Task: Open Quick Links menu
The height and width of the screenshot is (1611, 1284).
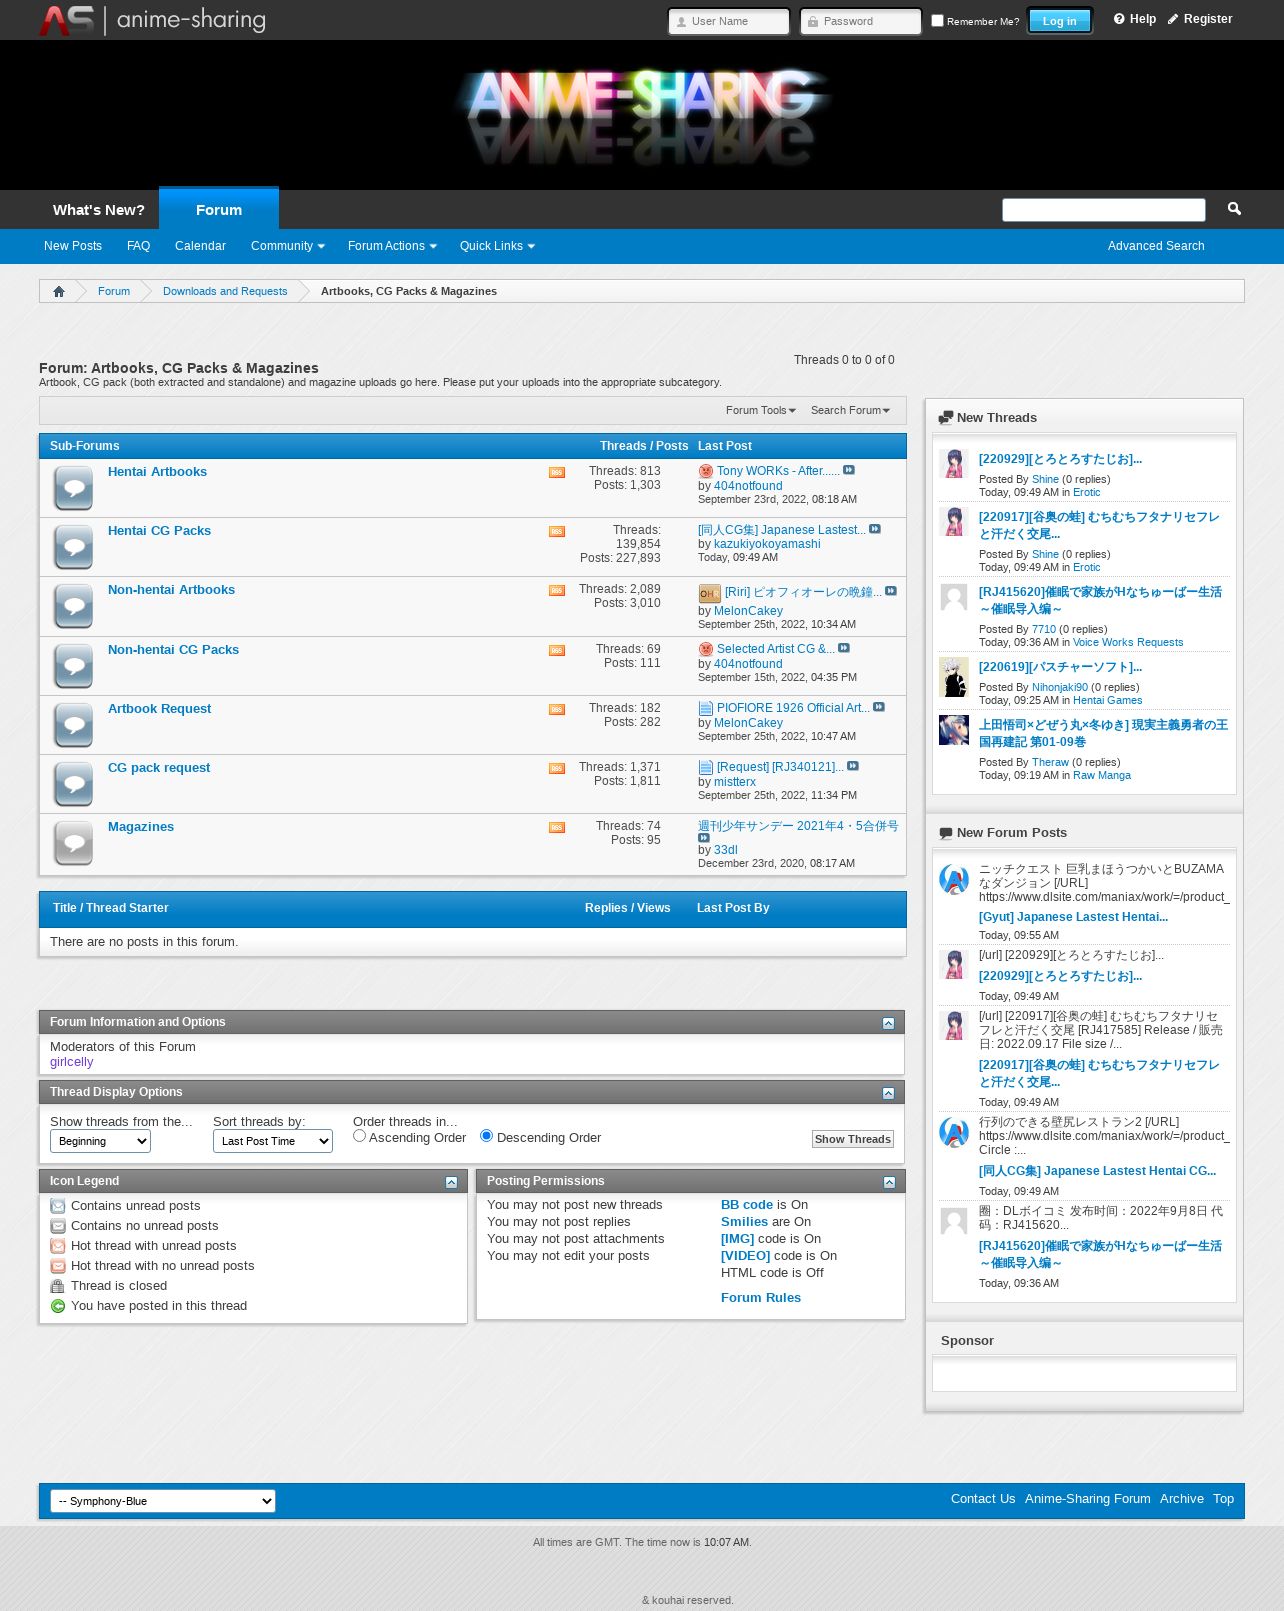Action: (497, 246)
